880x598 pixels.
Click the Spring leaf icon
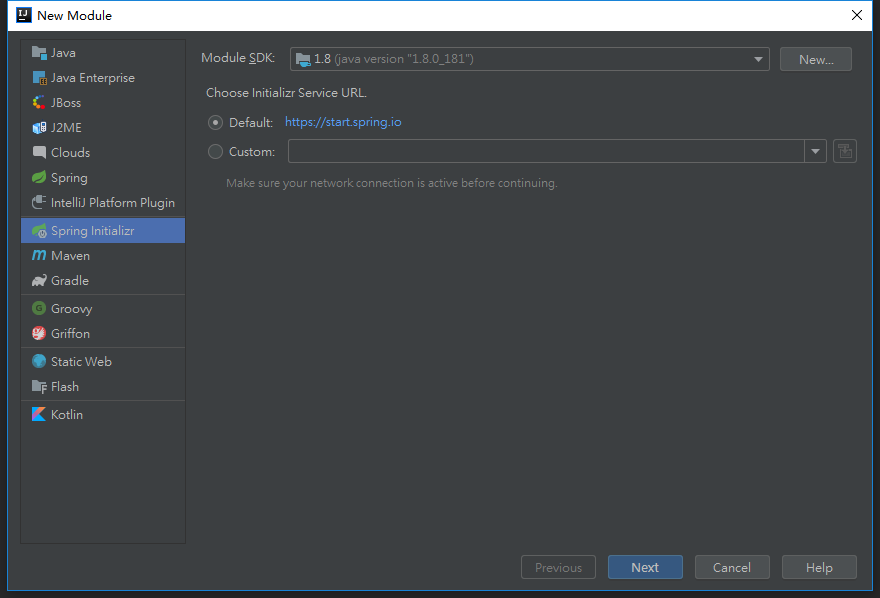39,178
